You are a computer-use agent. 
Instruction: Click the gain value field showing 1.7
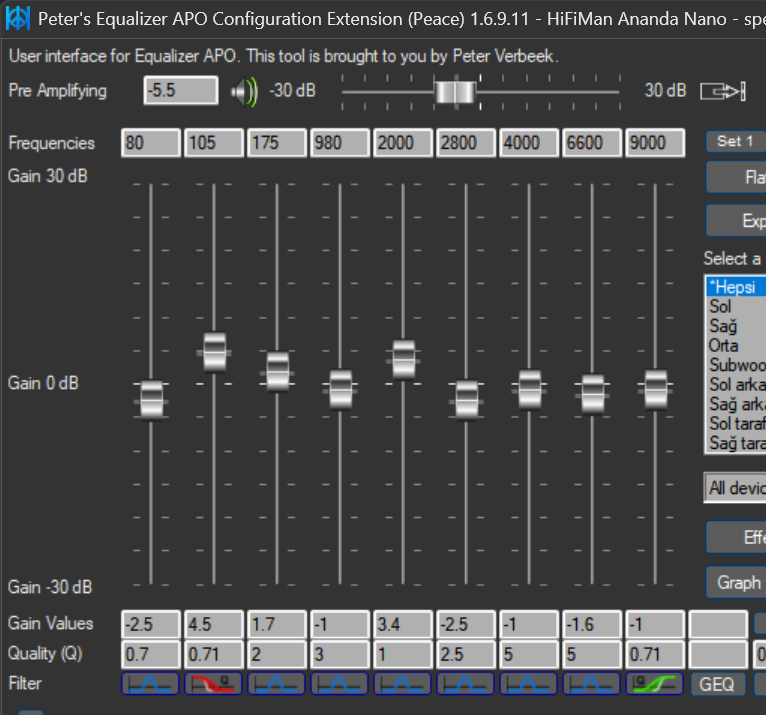tap(277, 624)
